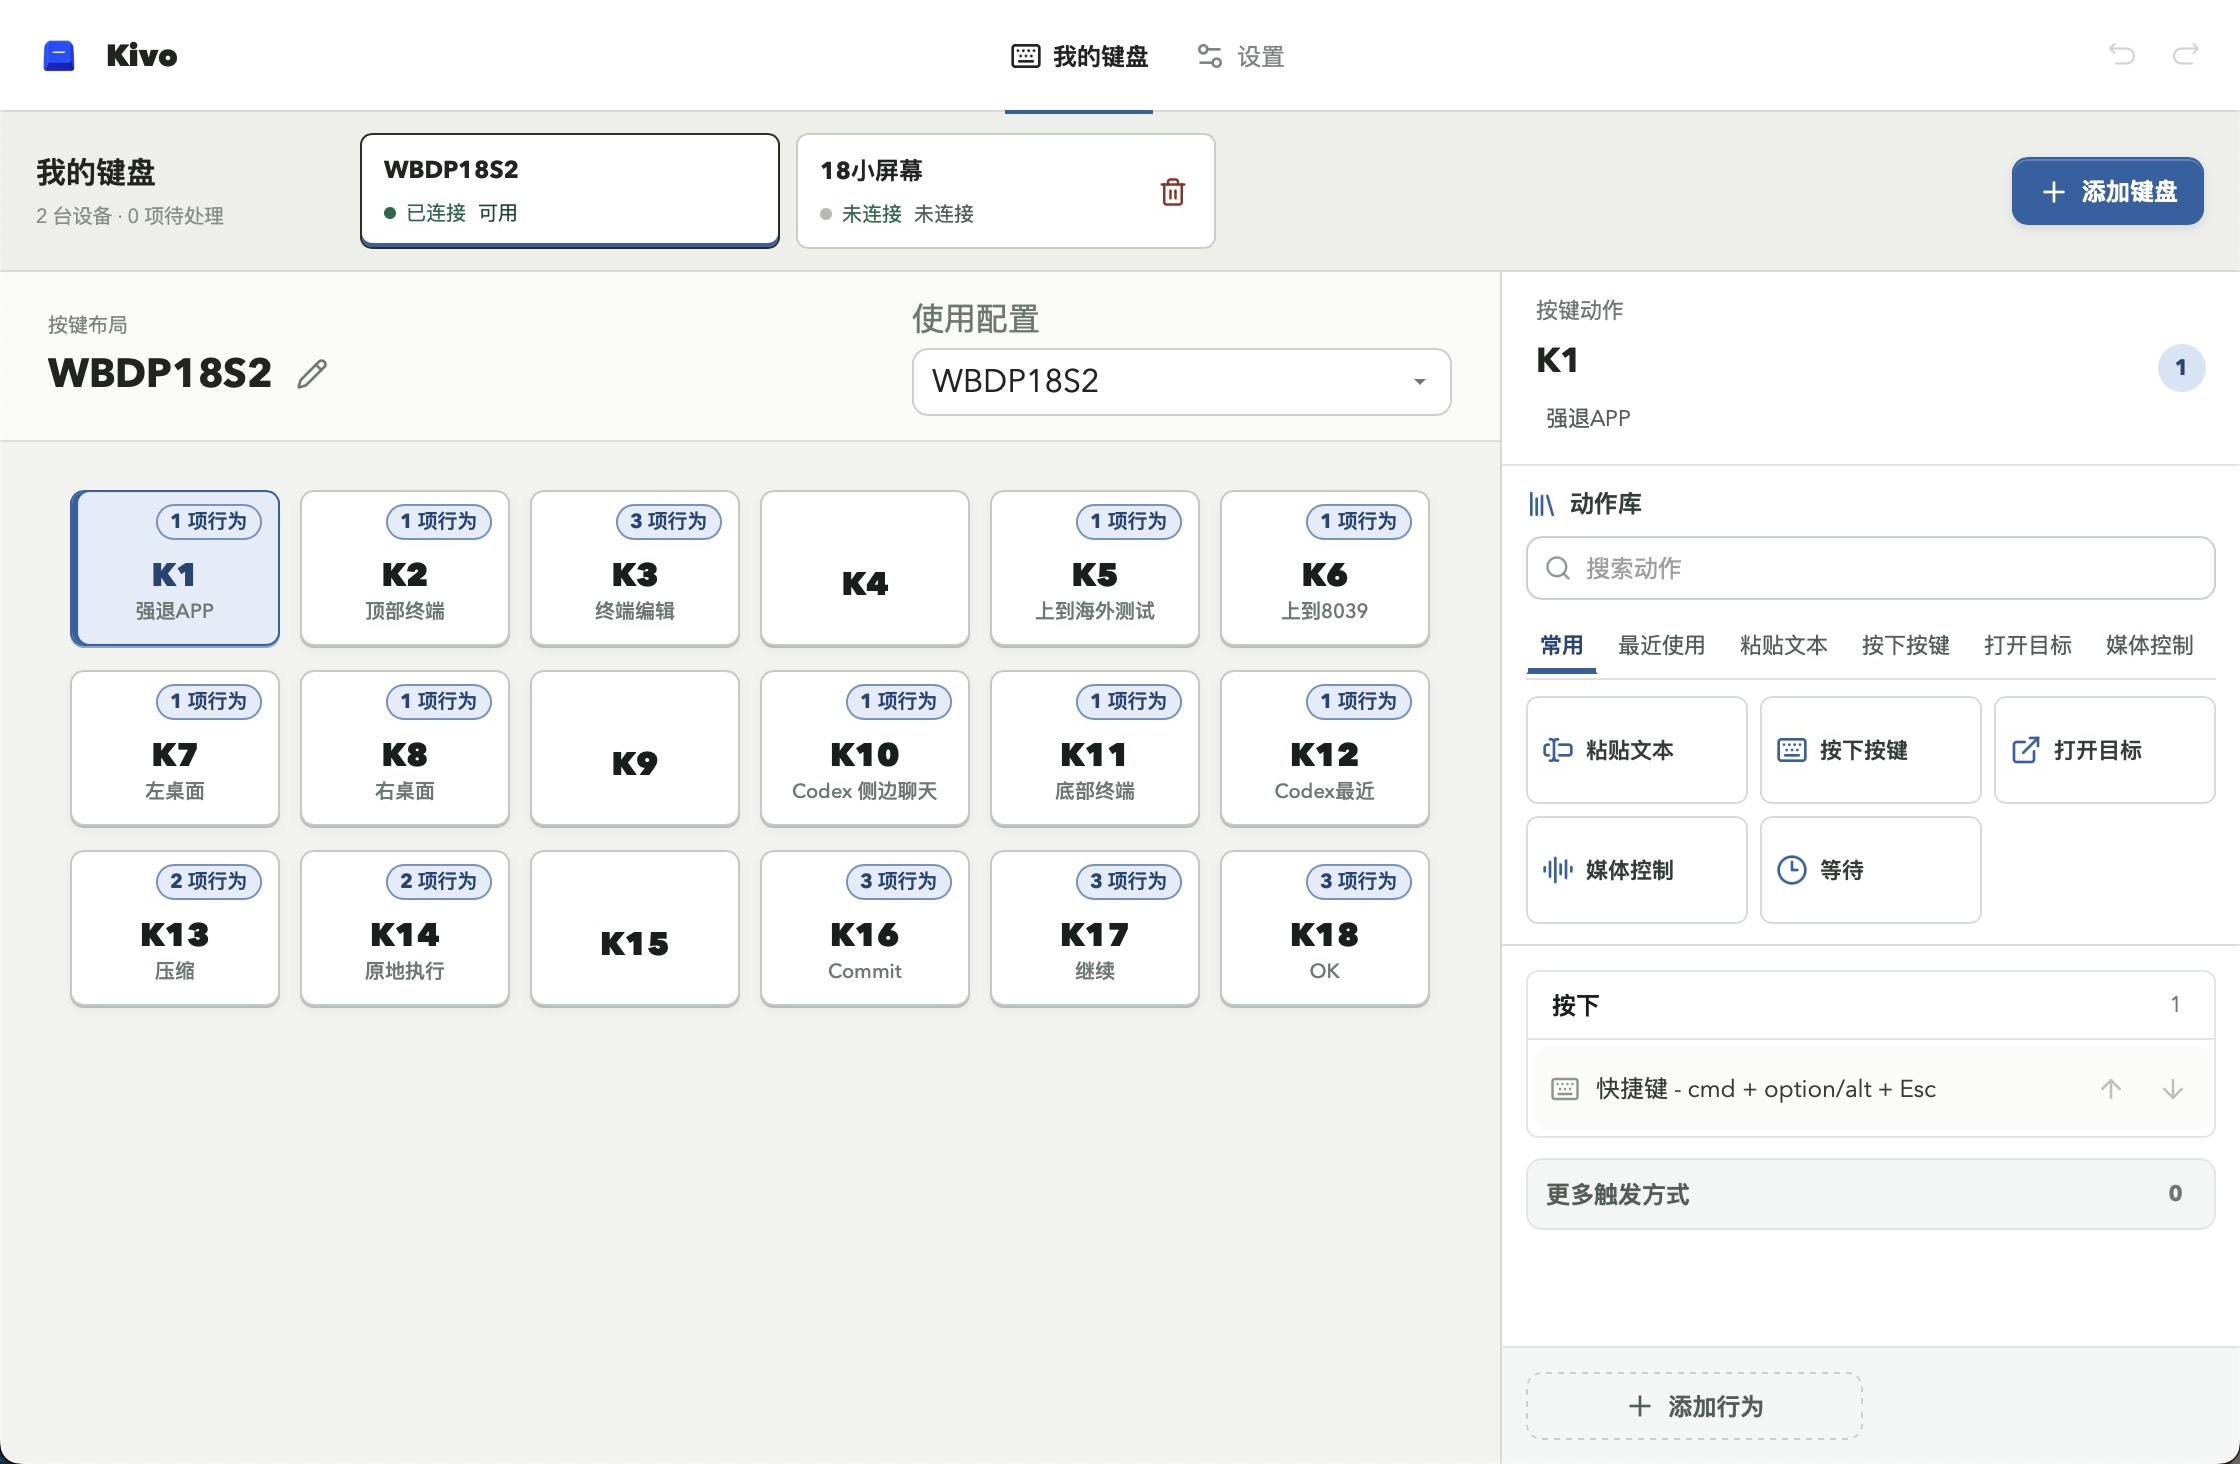Click the 动作库 library icon
Screen dimensions: 2240x1464
click(1541, 504)
